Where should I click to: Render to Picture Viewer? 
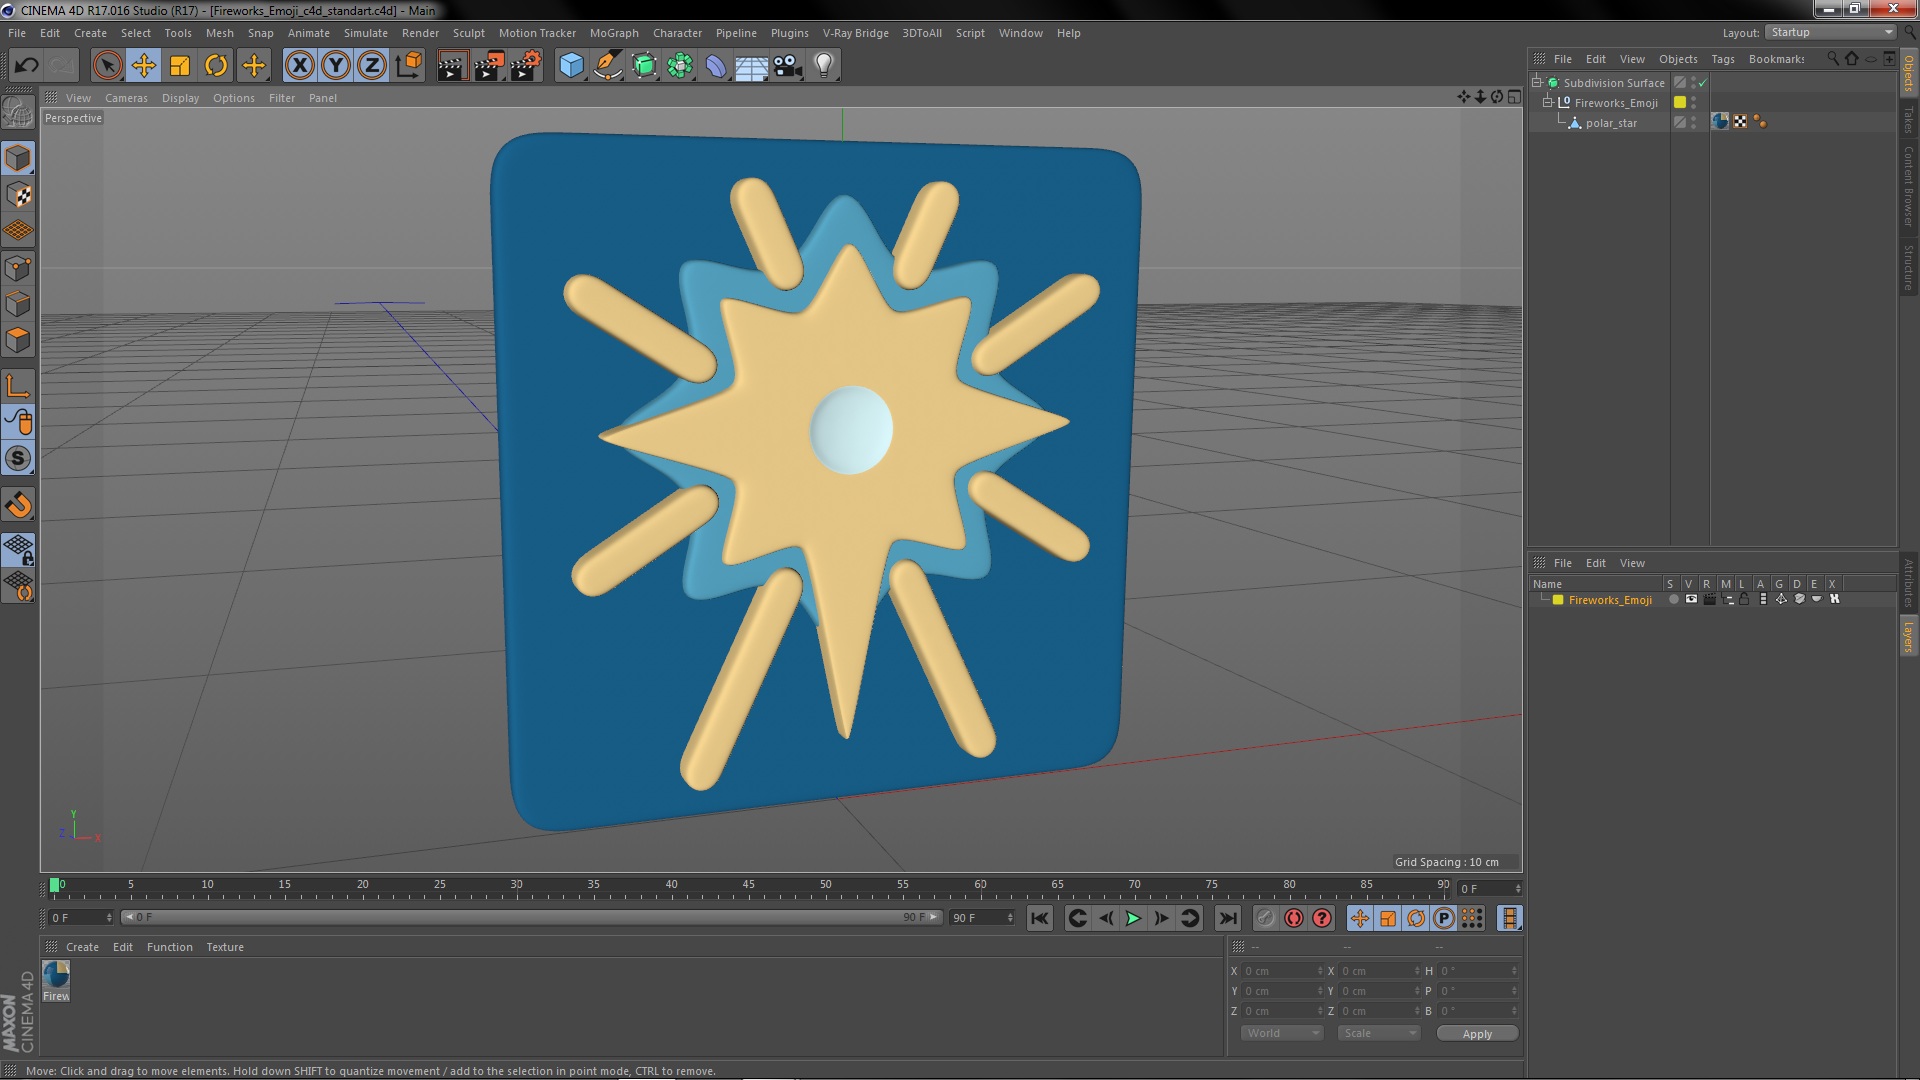488,66
